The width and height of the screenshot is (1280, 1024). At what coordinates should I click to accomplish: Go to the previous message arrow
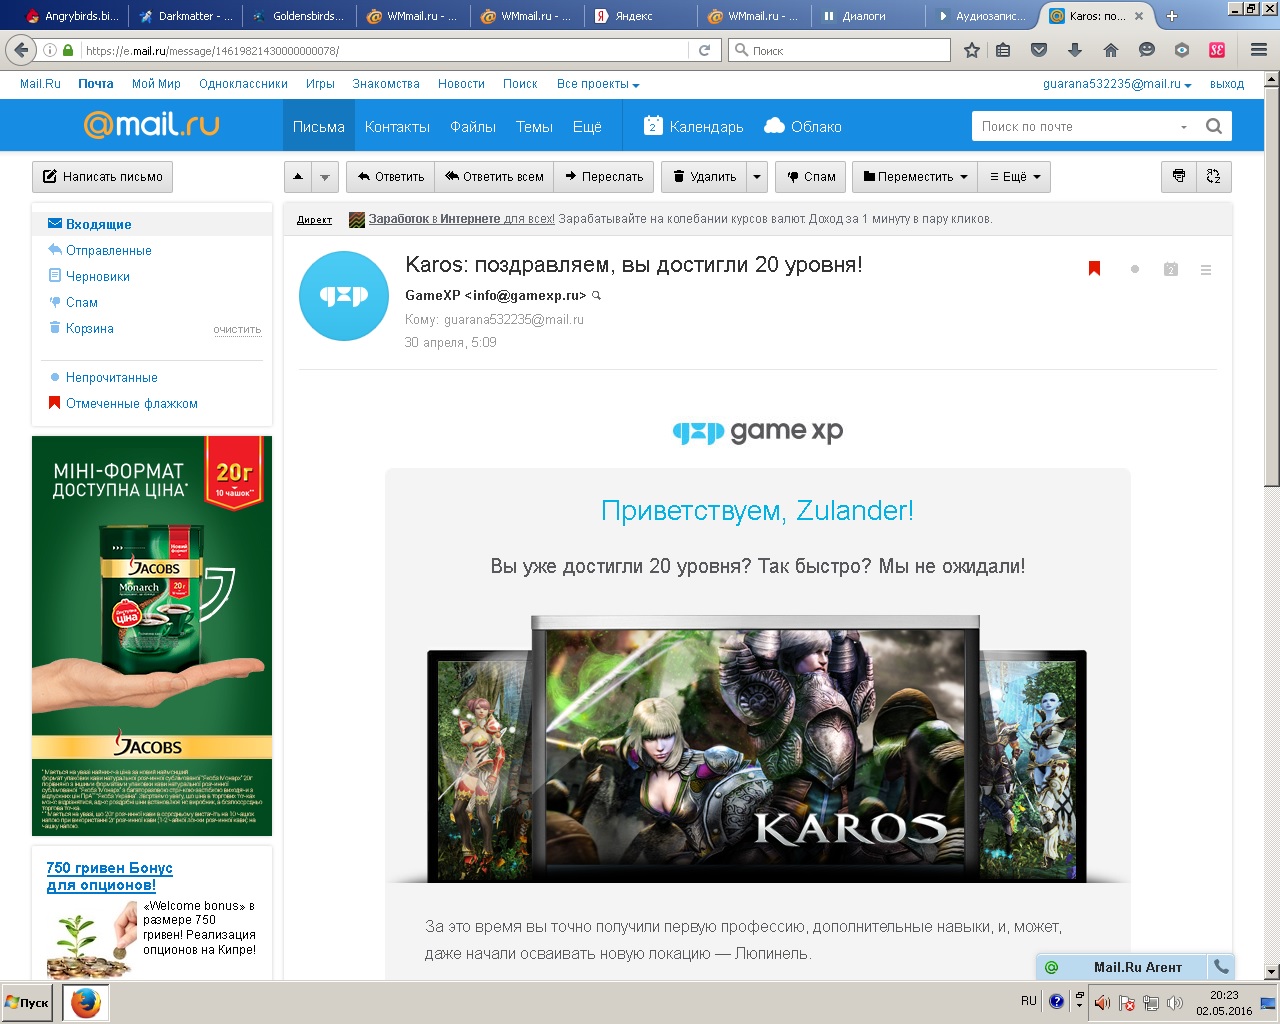click(298, 176)
